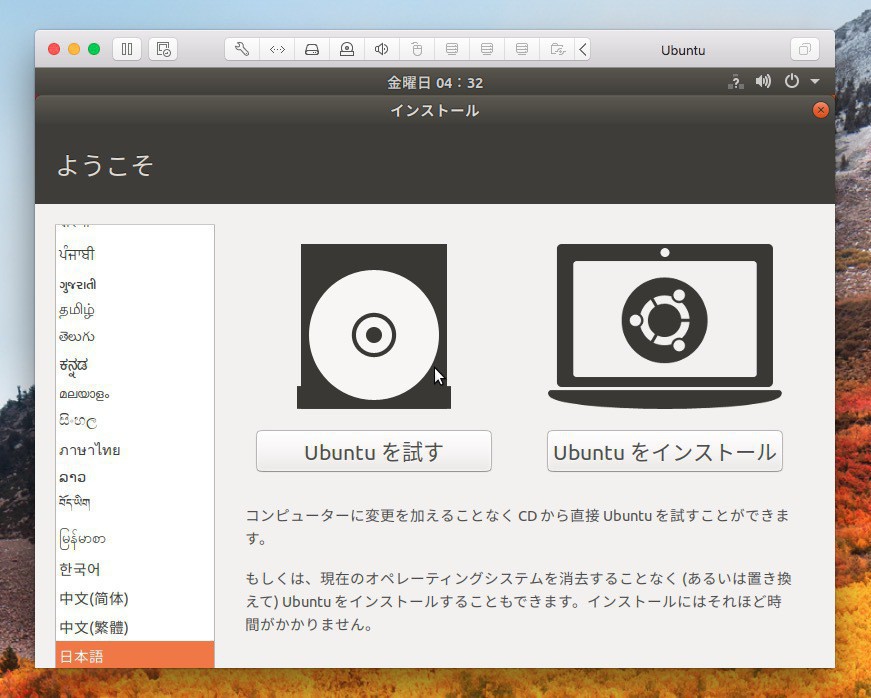The image size is (871, 698).
Task: Open the clock showing 金曜日 04:32
Action: click(x=435, y=82)
